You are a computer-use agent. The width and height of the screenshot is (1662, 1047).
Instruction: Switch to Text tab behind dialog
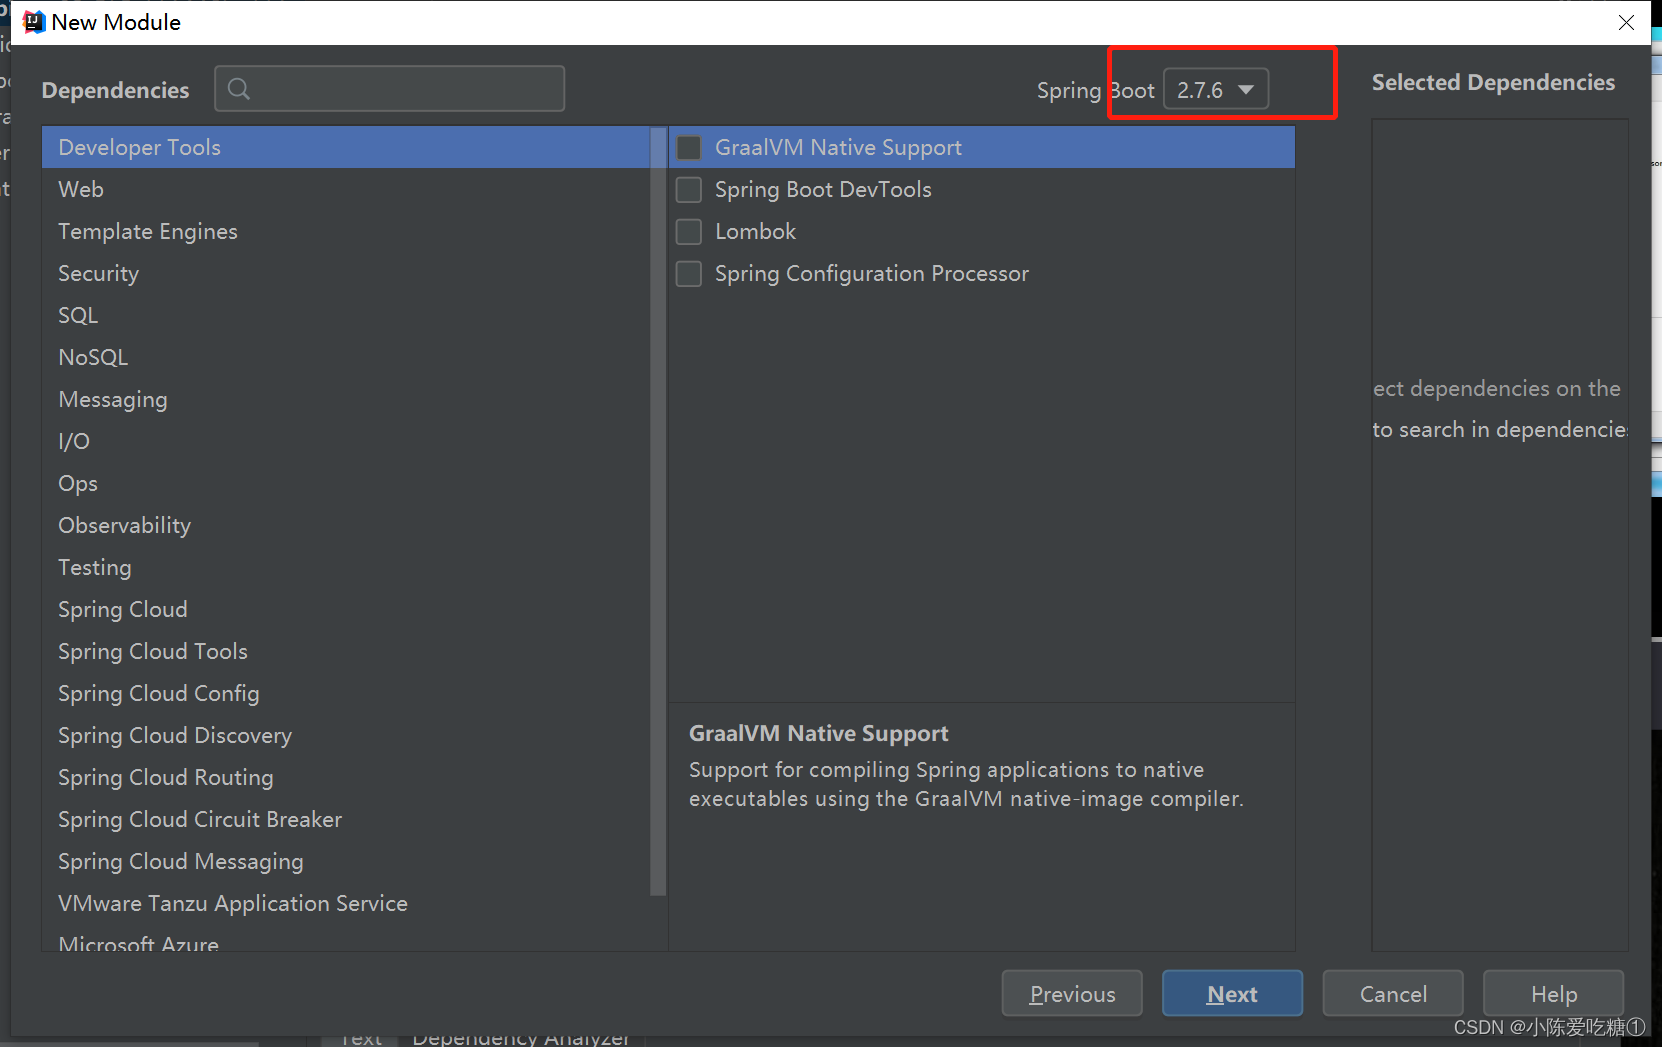pos(361,1039)
